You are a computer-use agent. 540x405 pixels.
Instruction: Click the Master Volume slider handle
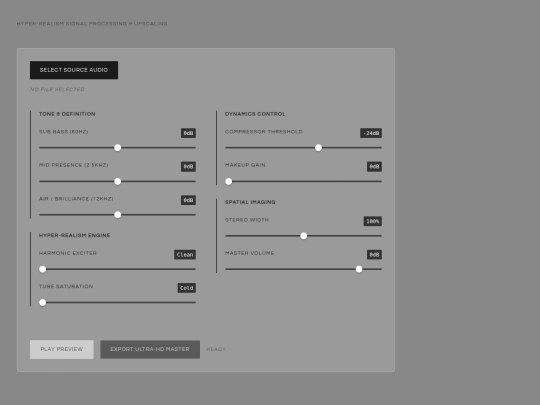point(359,269)
